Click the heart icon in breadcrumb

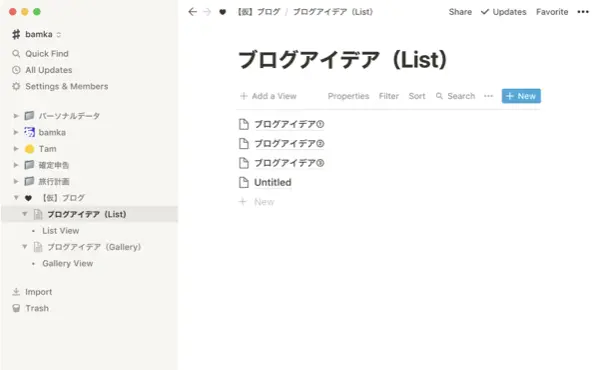point(222,12)
